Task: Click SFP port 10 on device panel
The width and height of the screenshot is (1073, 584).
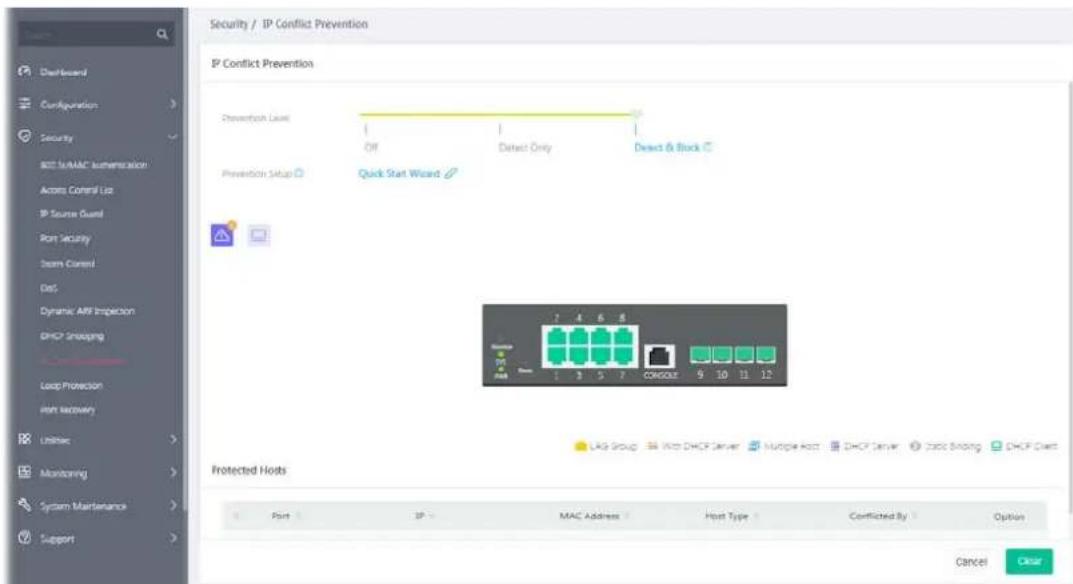Action: click(x=722, y=354)
